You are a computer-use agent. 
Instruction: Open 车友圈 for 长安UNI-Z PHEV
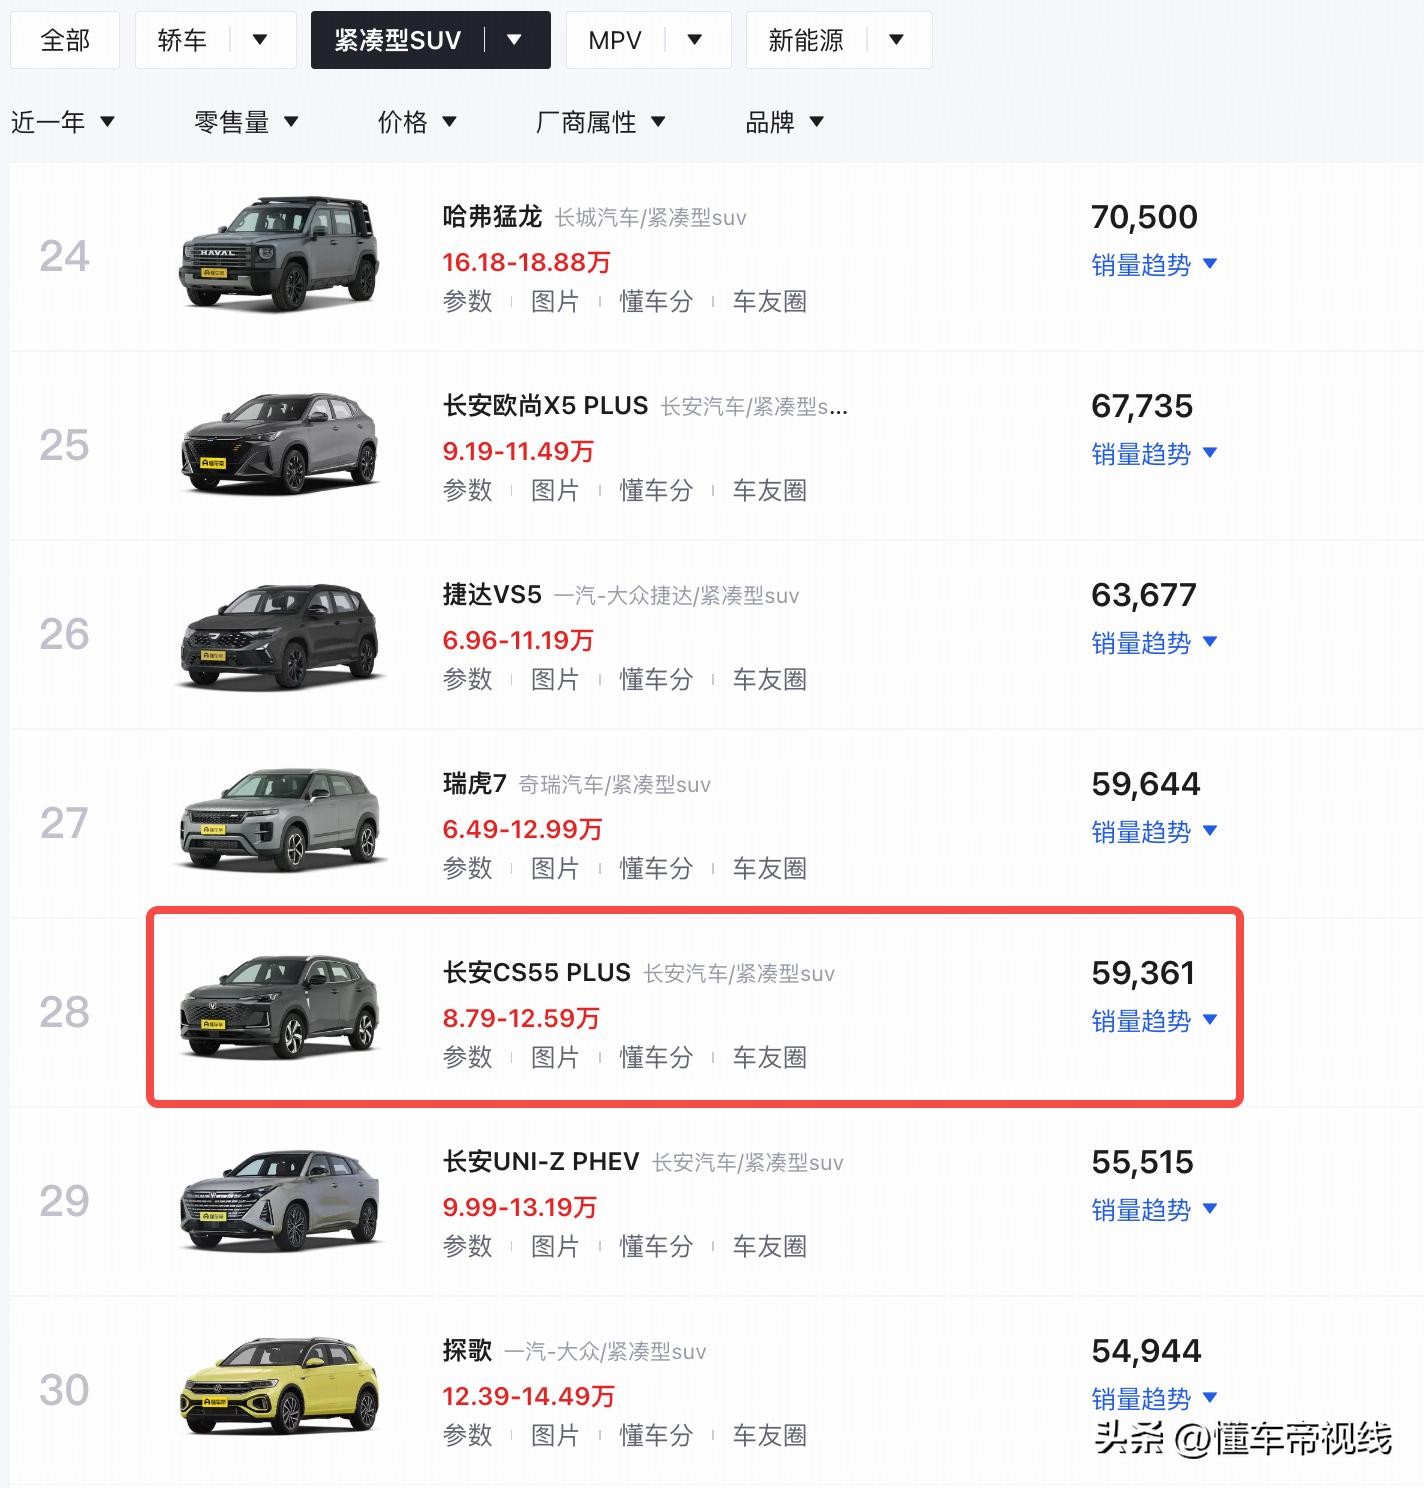[769, 1246]
